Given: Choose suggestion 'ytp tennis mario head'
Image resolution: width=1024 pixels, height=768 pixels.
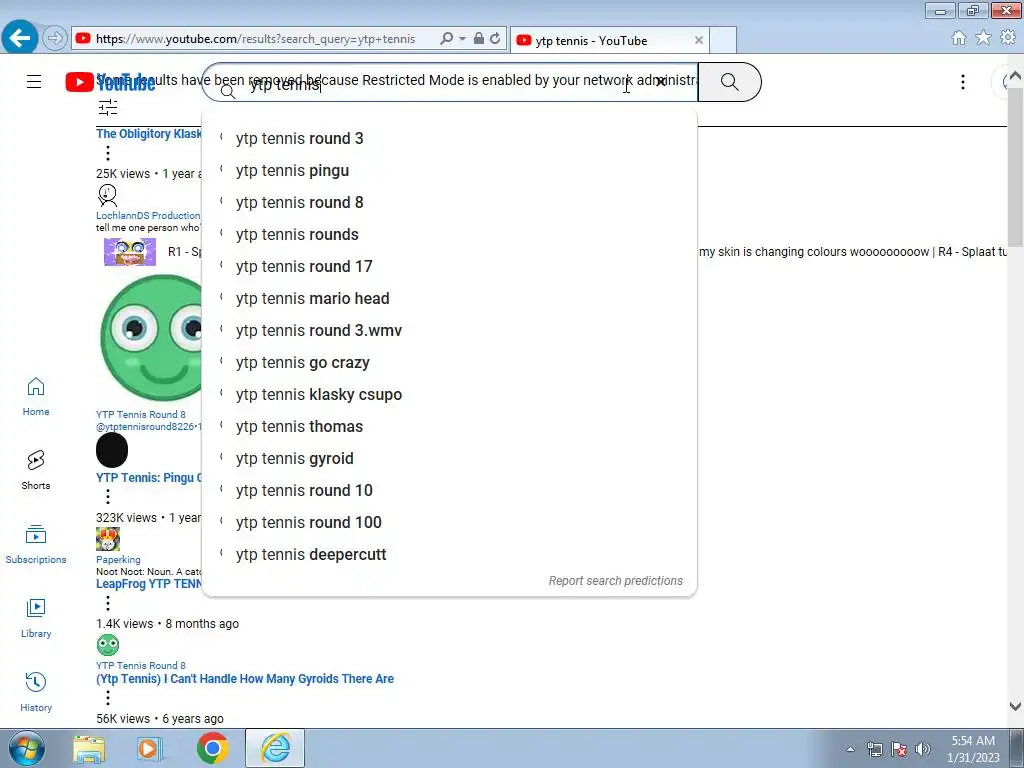Looking at the screenshot, I should pyautogui.click(x=449, y=298).
